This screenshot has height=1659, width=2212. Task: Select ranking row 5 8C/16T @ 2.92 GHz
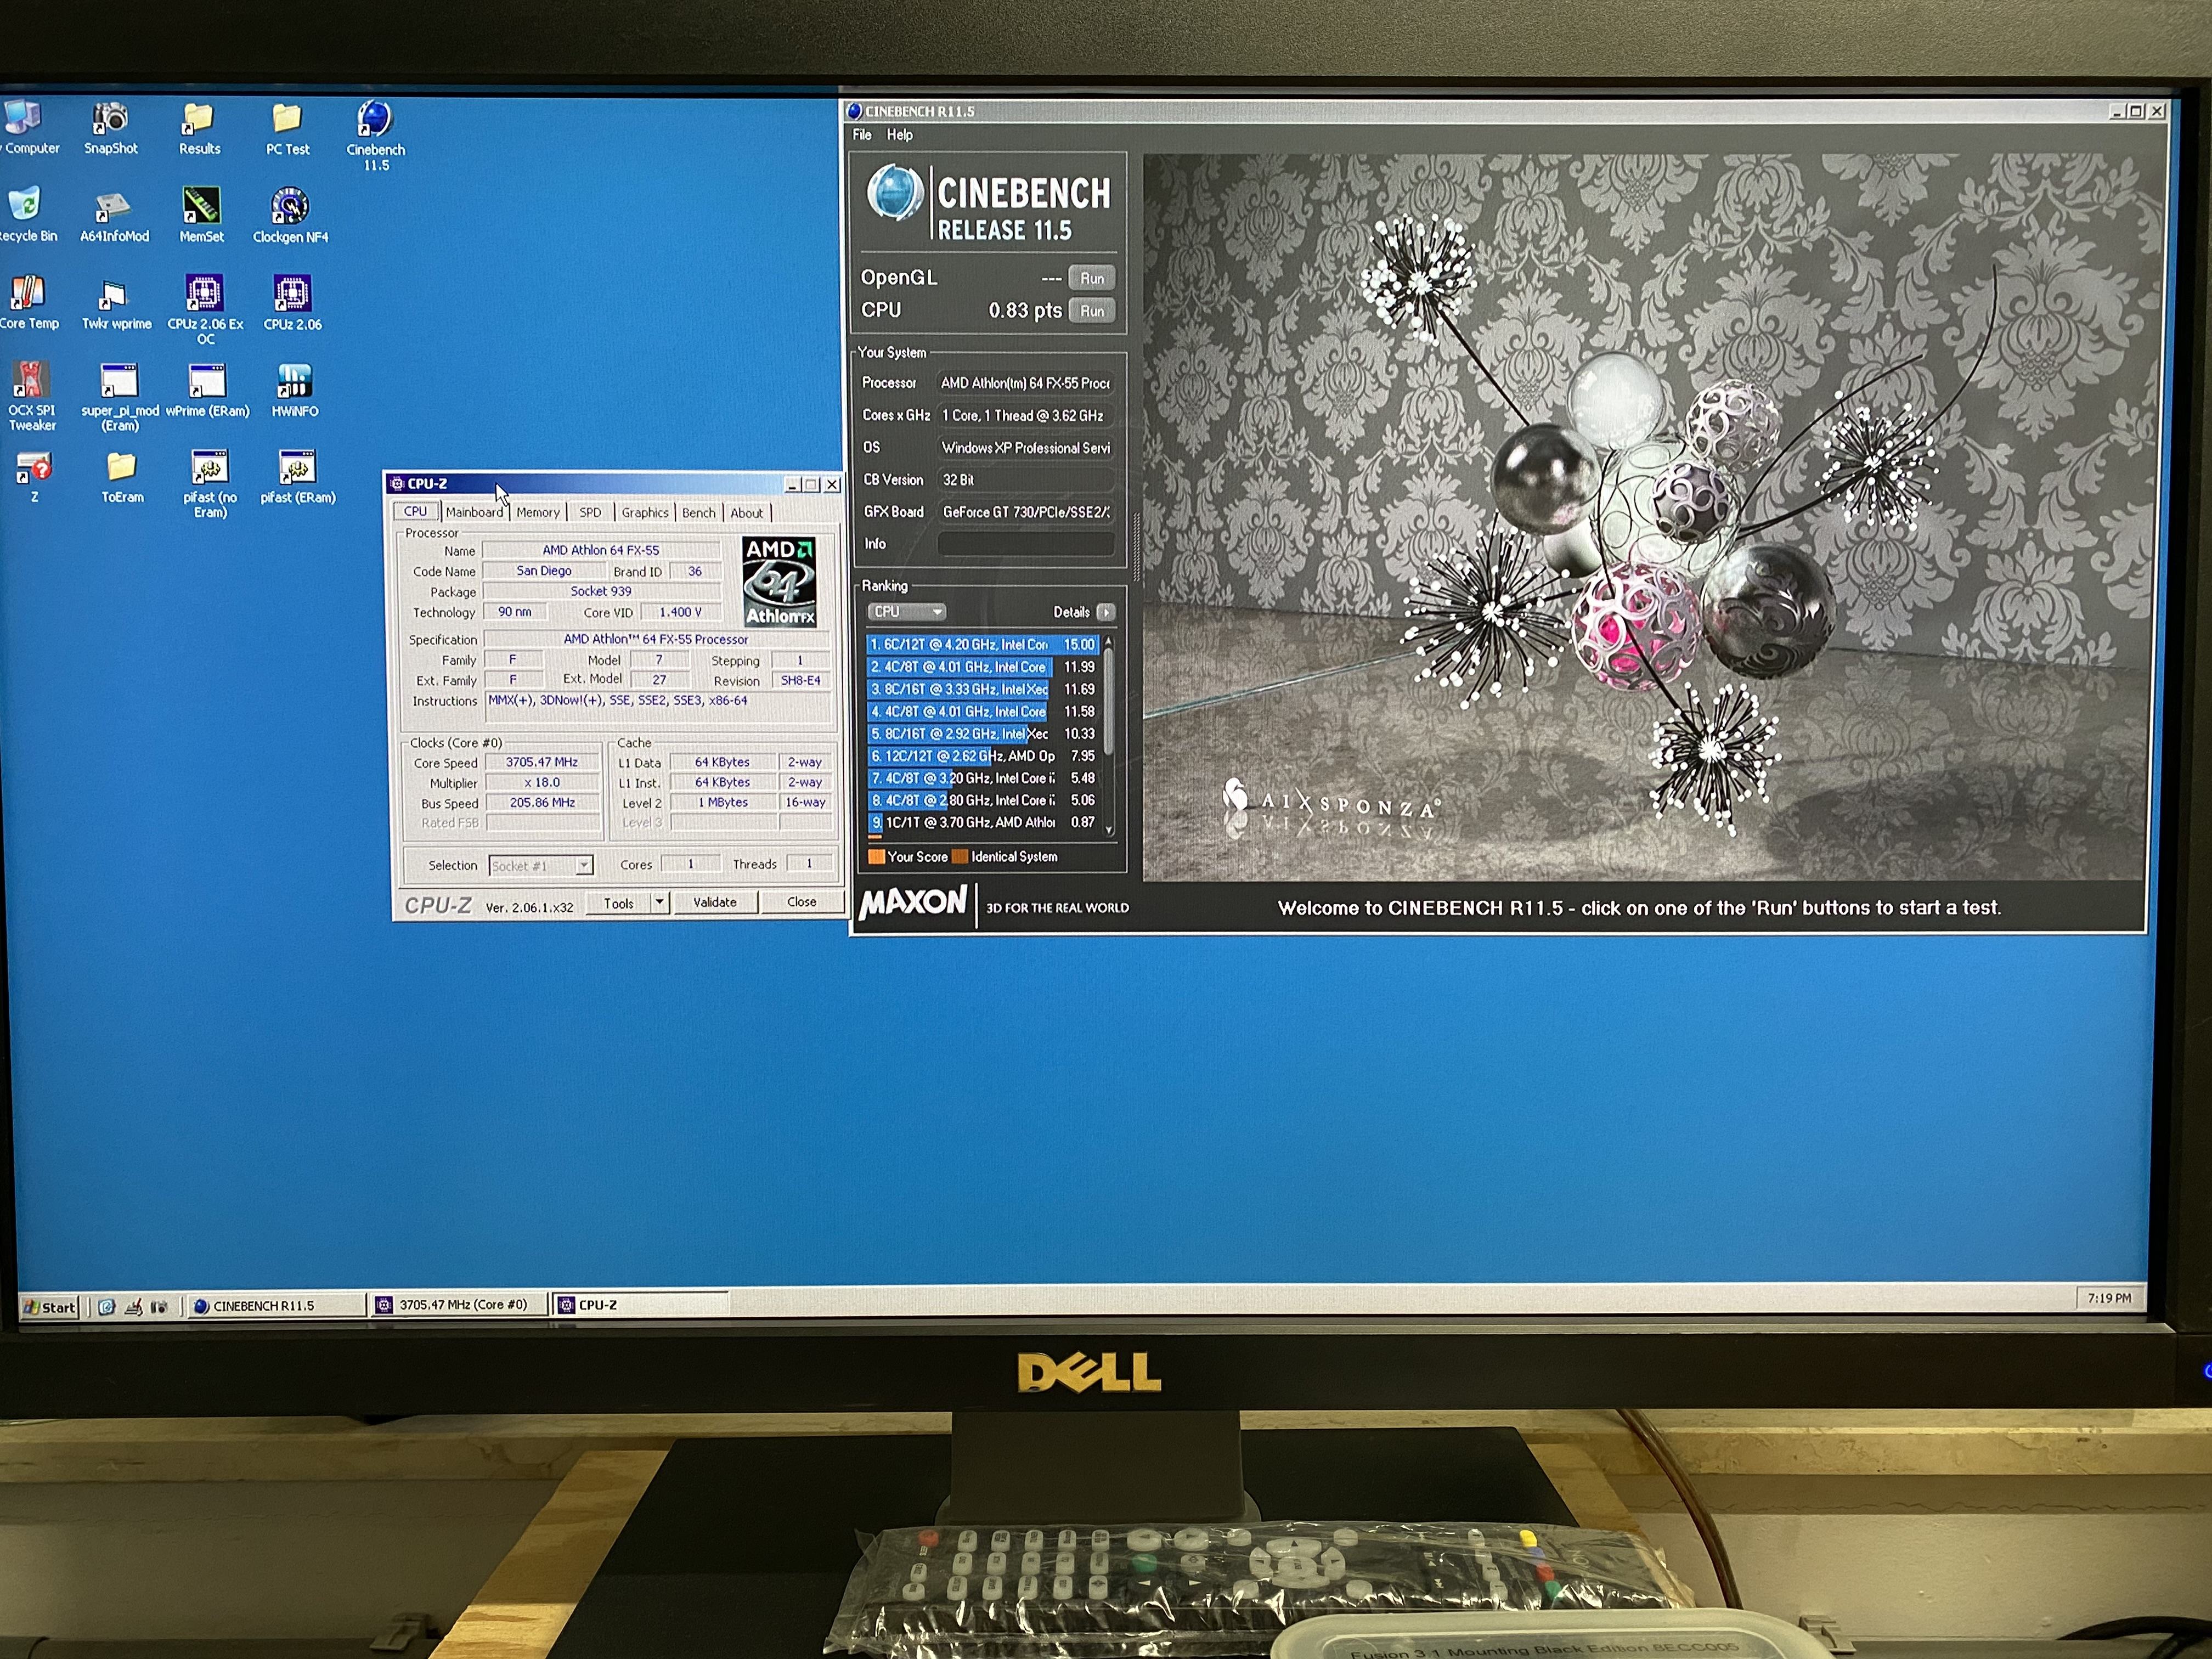[x=983, y=733]
